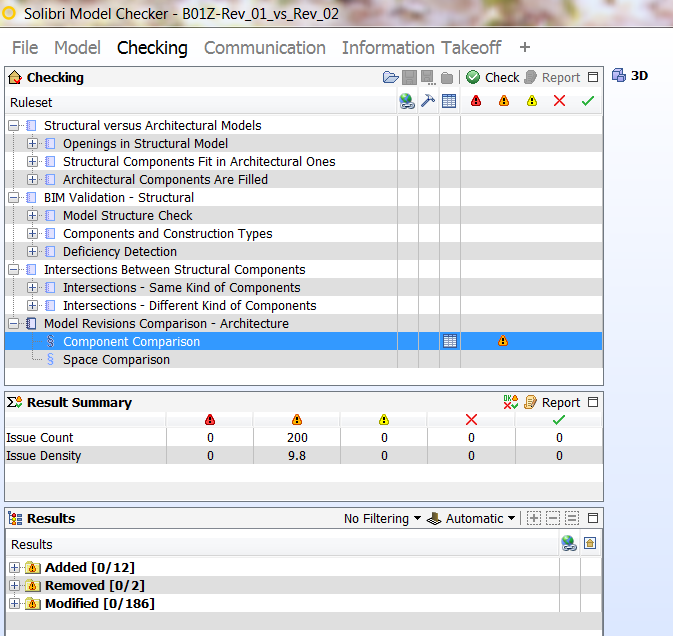Maximize the Results panel

click(x=593, y=518)
